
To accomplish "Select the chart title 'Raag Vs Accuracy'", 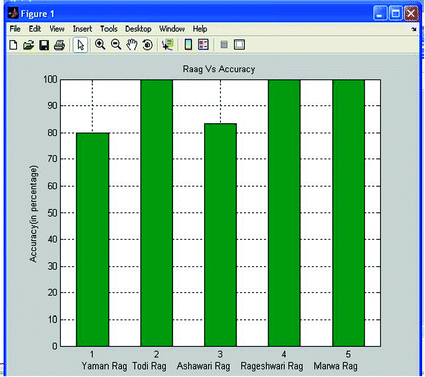I will click(x=219, y=69).
